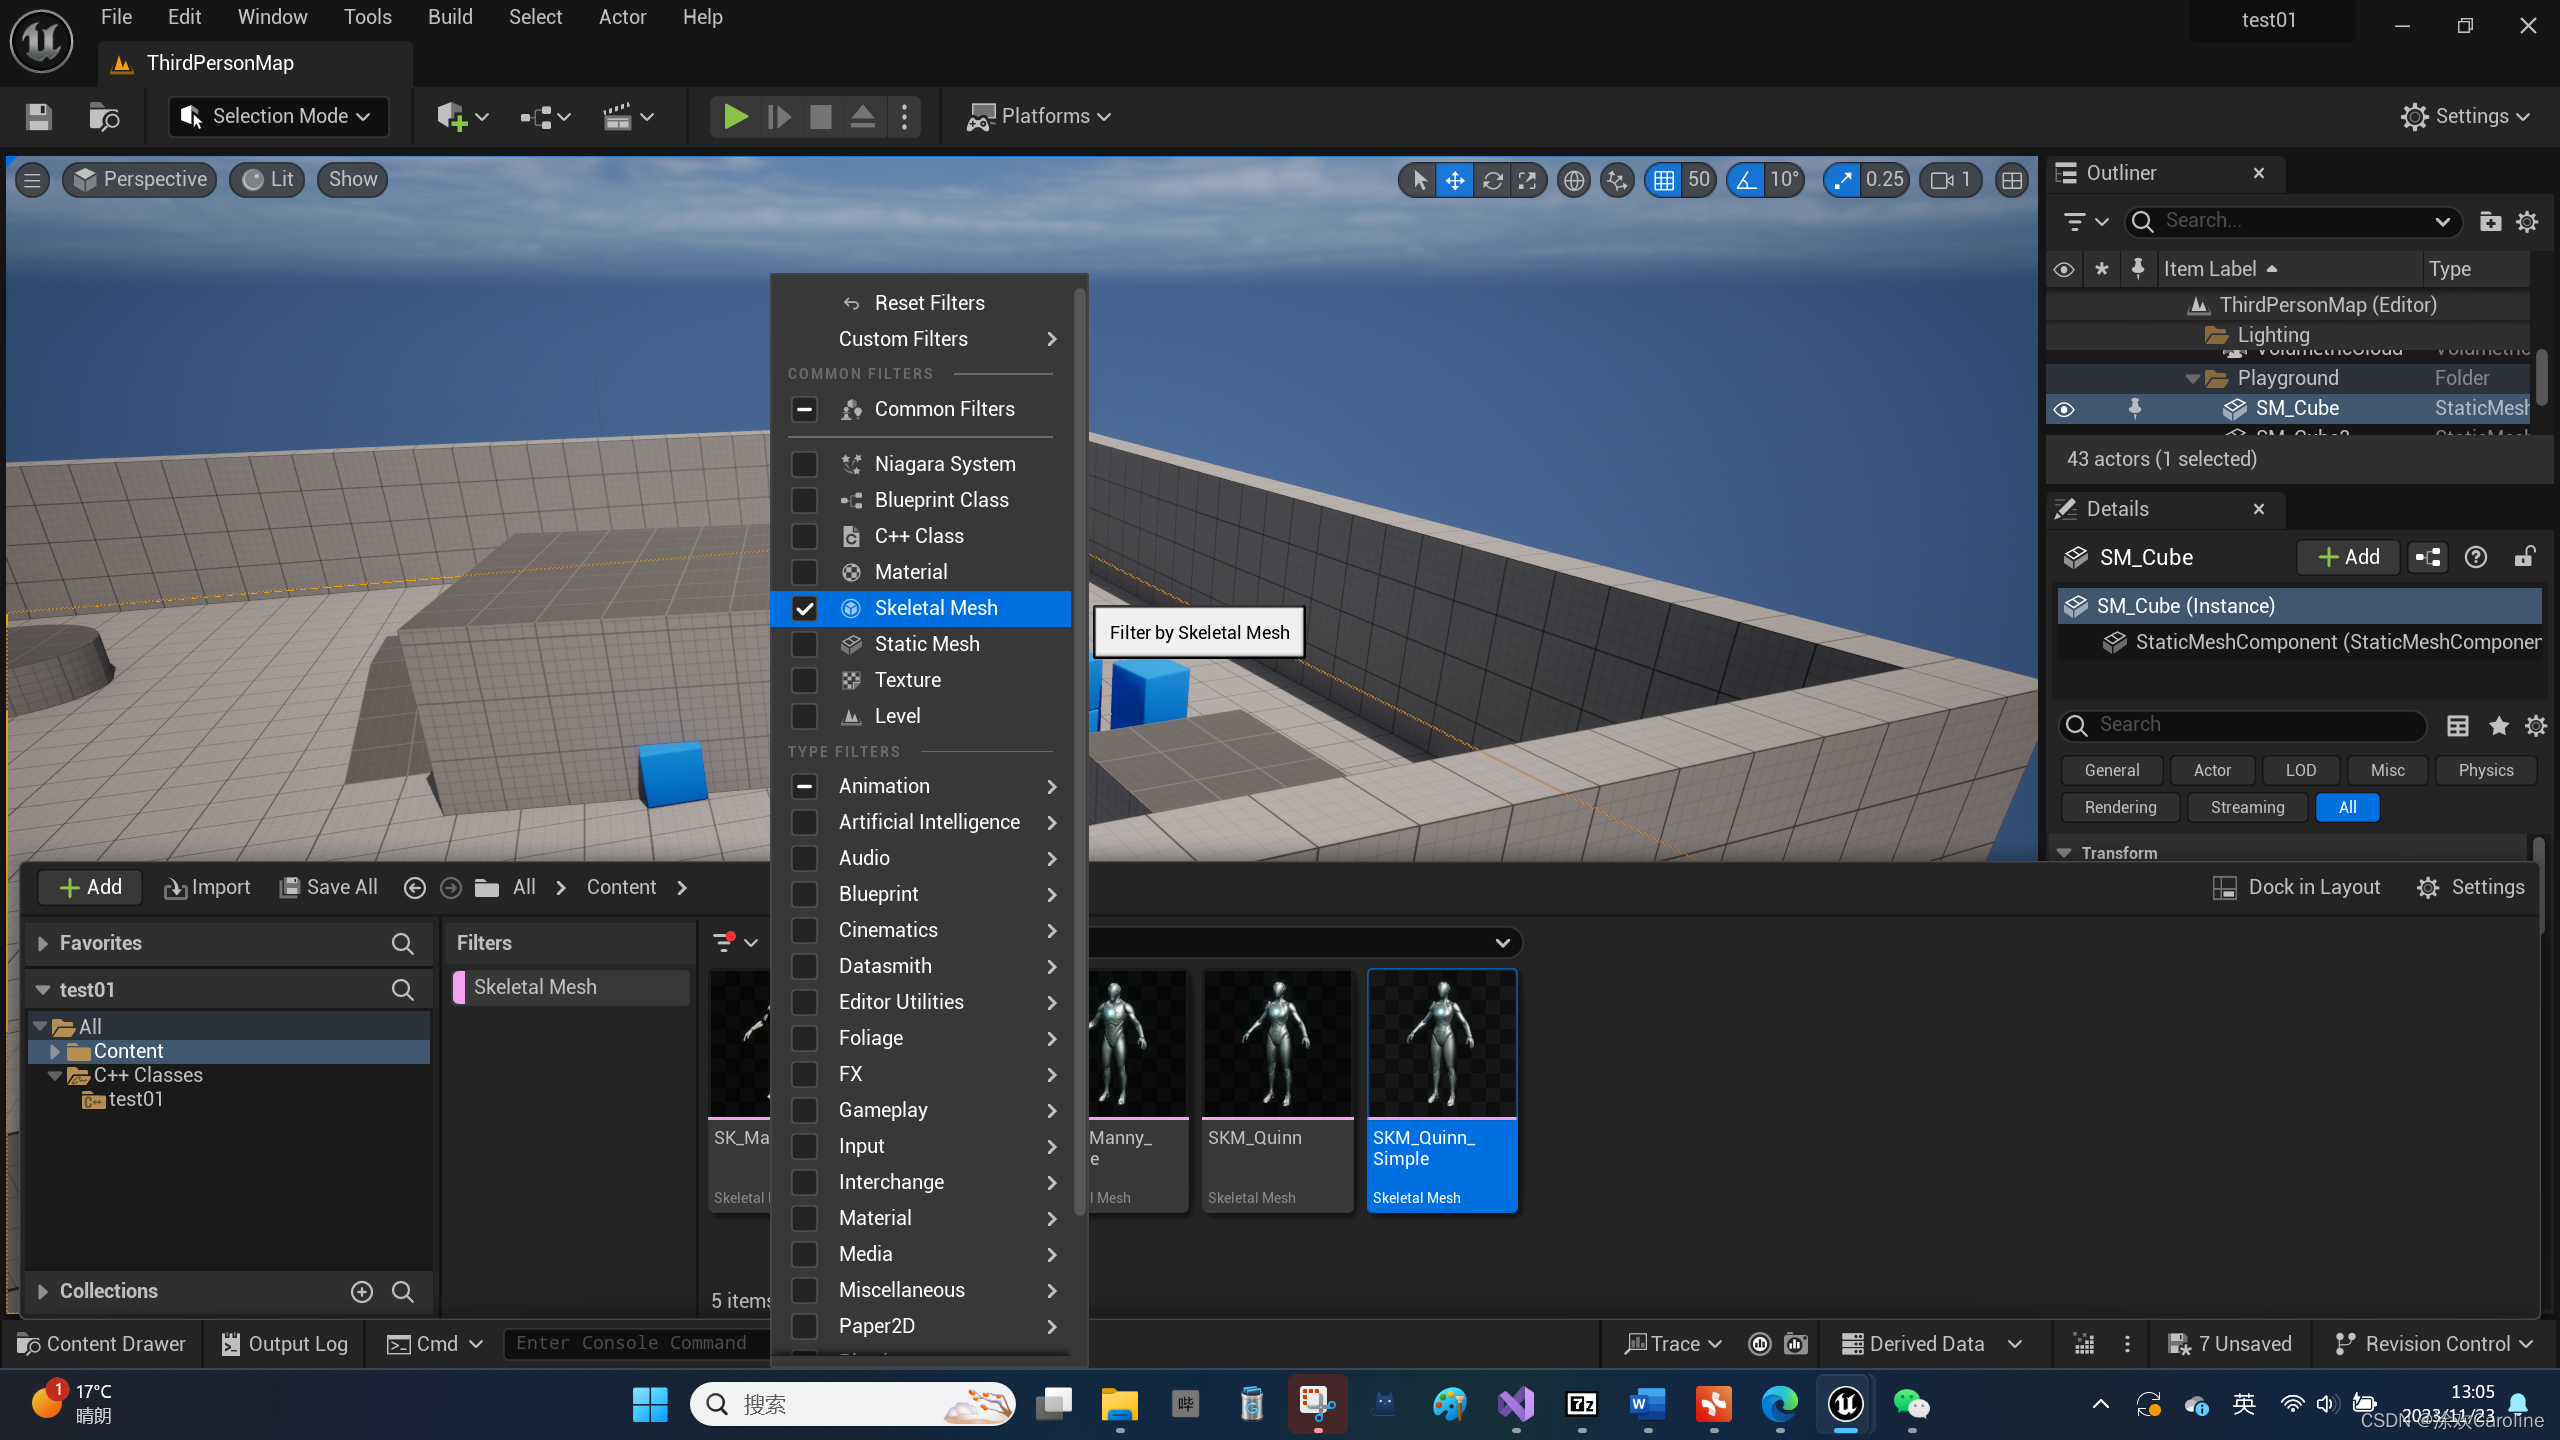Uncheck the Skeletal Mesh filter checkbox
This screenshot has width=2560, height=1440.
pos(804,608)
